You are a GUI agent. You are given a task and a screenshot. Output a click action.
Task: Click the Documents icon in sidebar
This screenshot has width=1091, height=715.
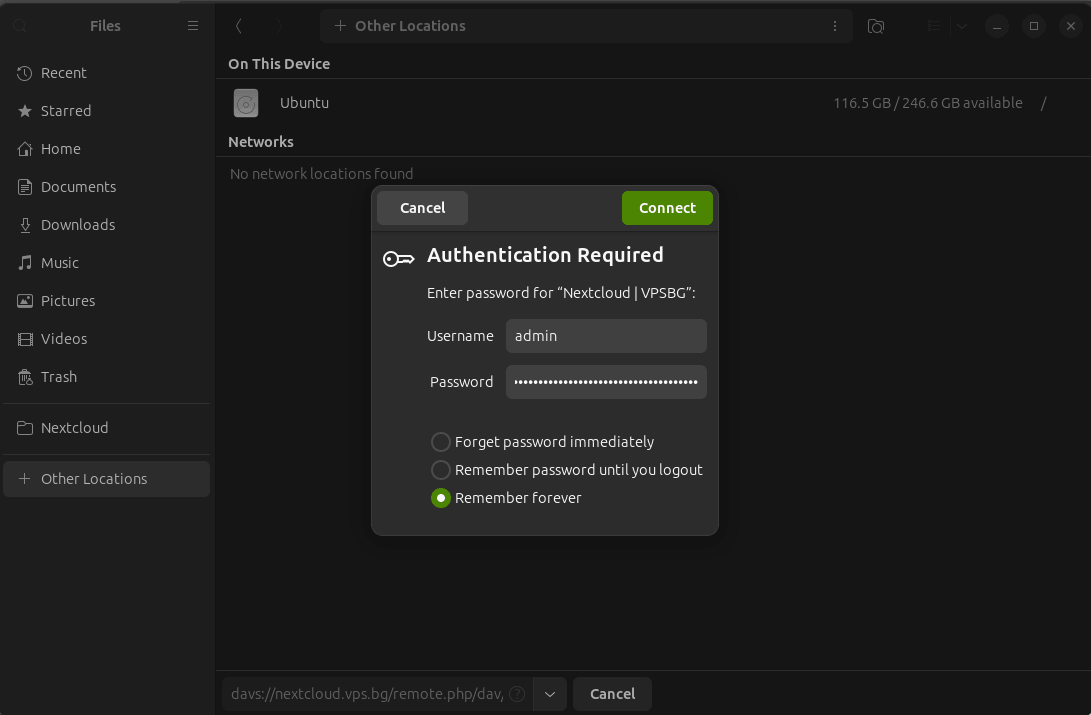pos(25,186)
